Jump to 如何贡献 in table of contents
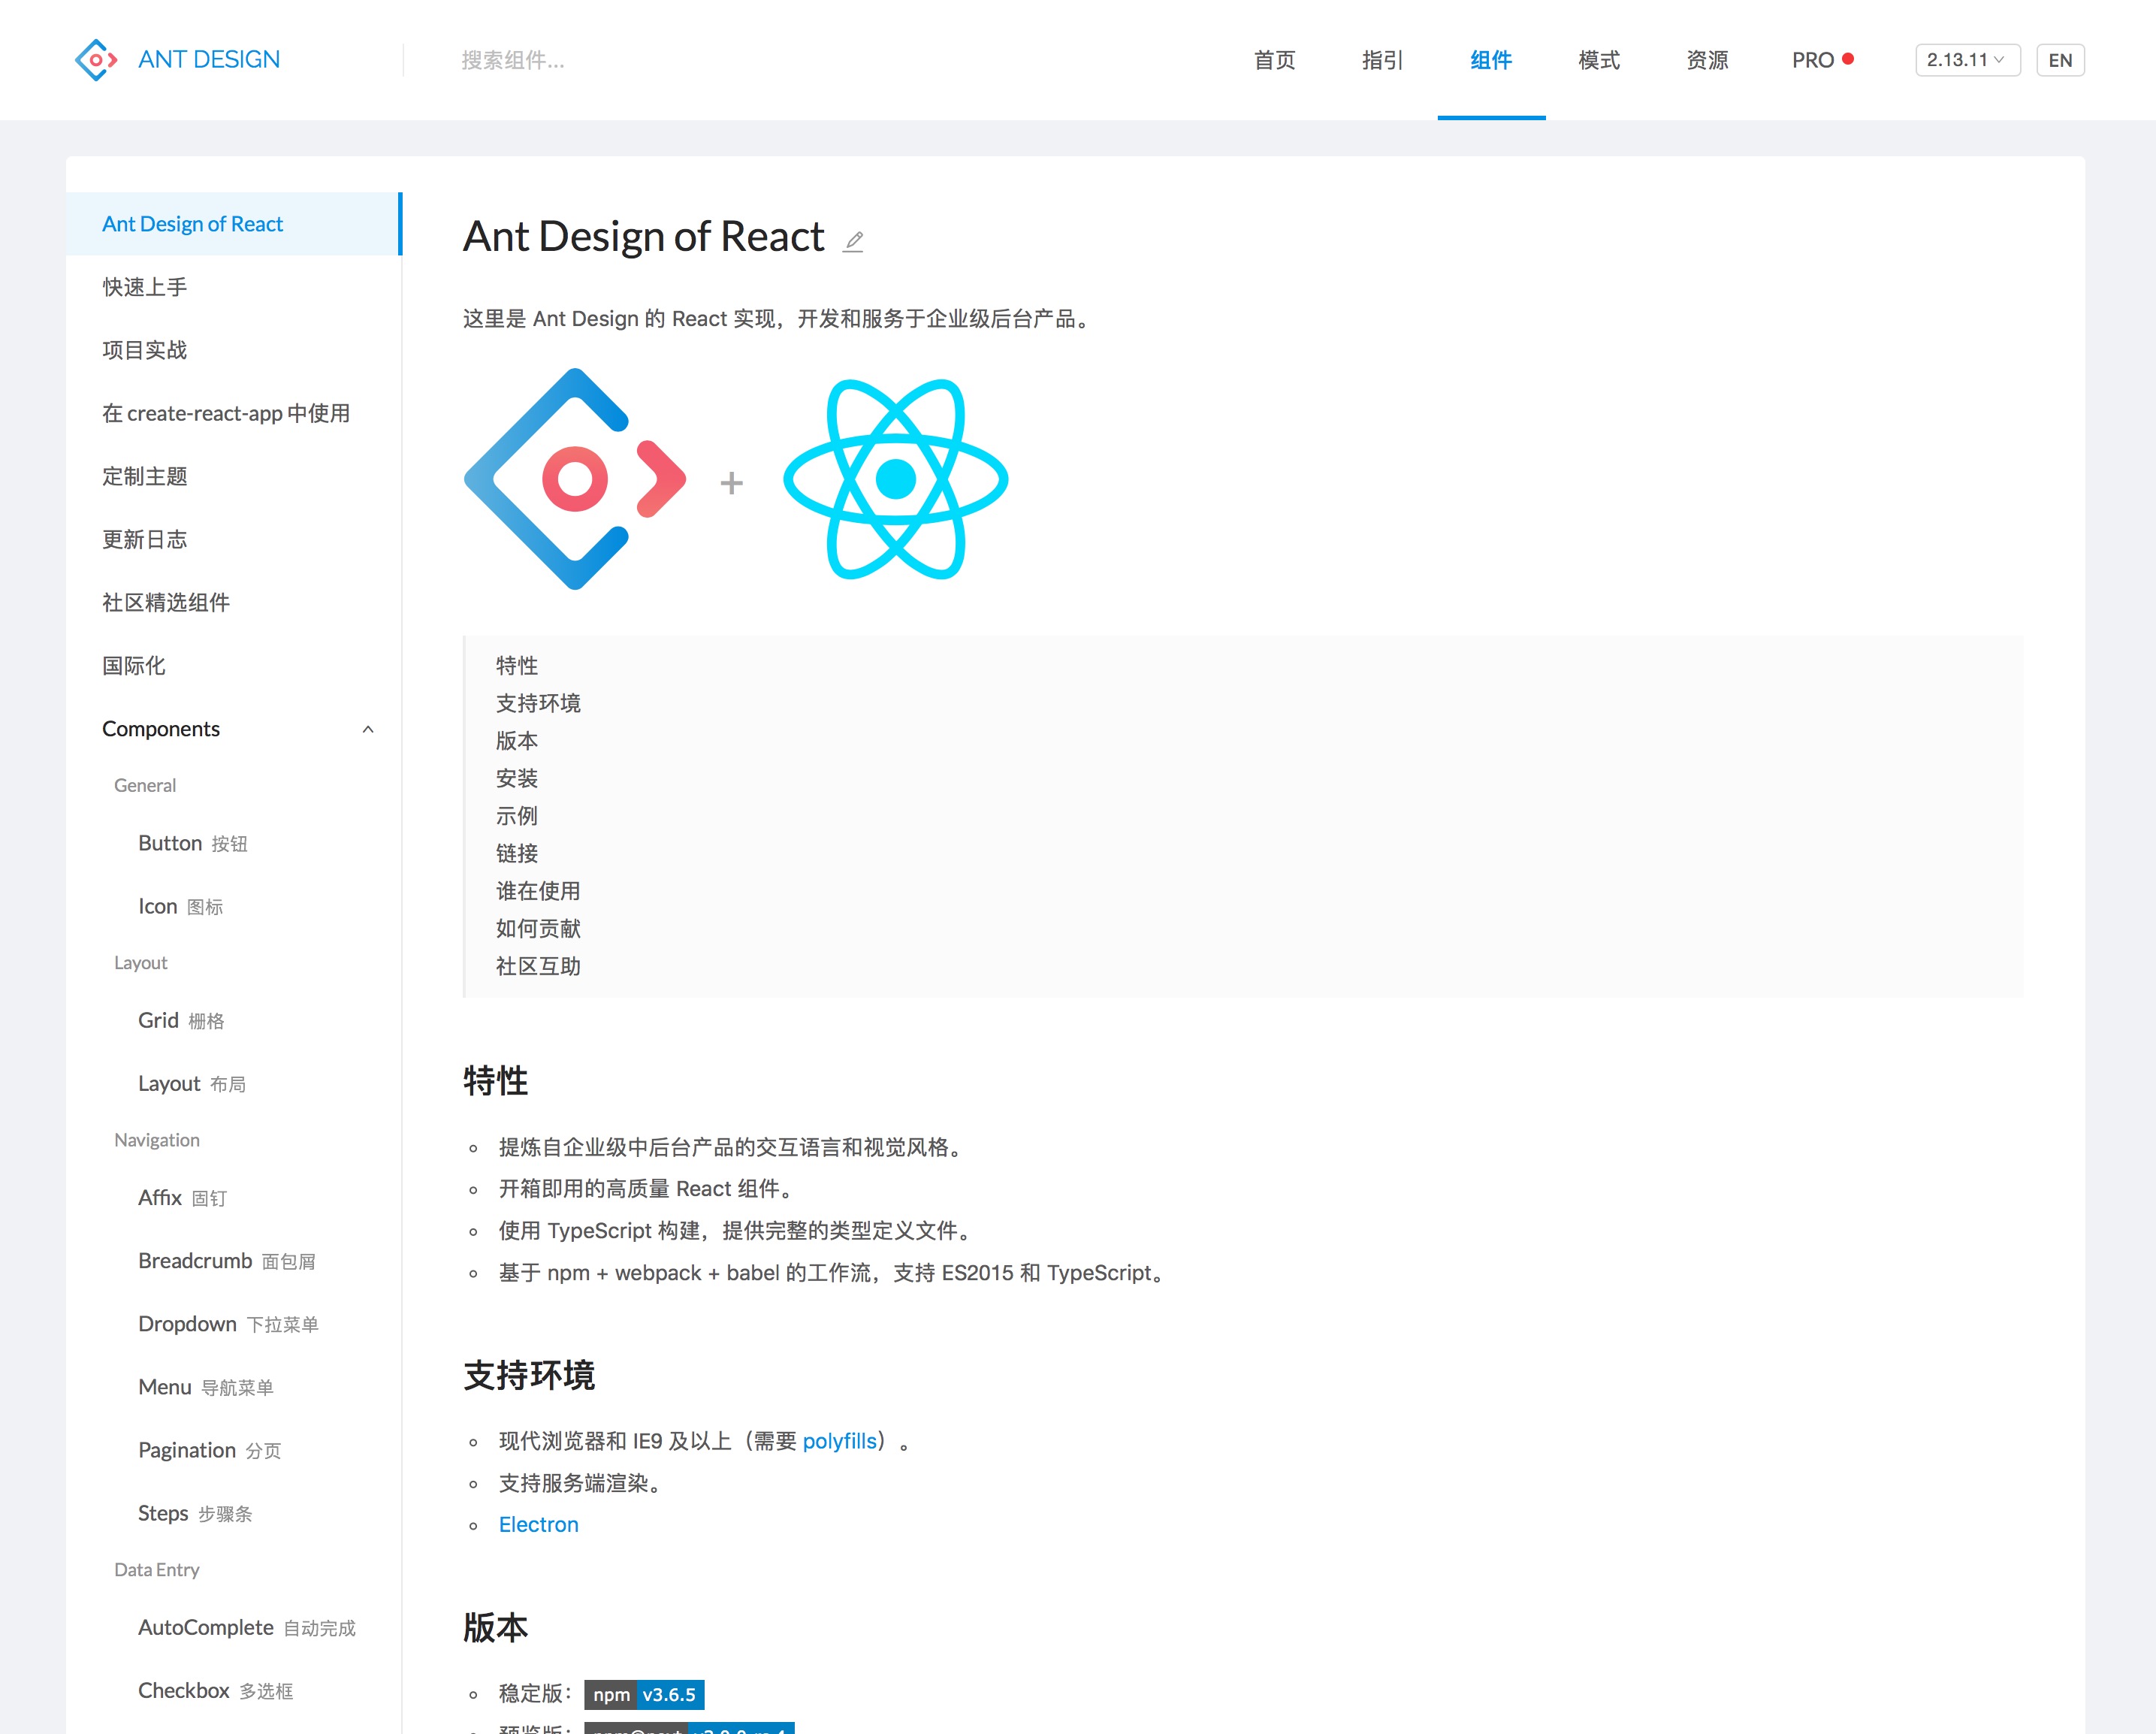 [x=538, y=928]
